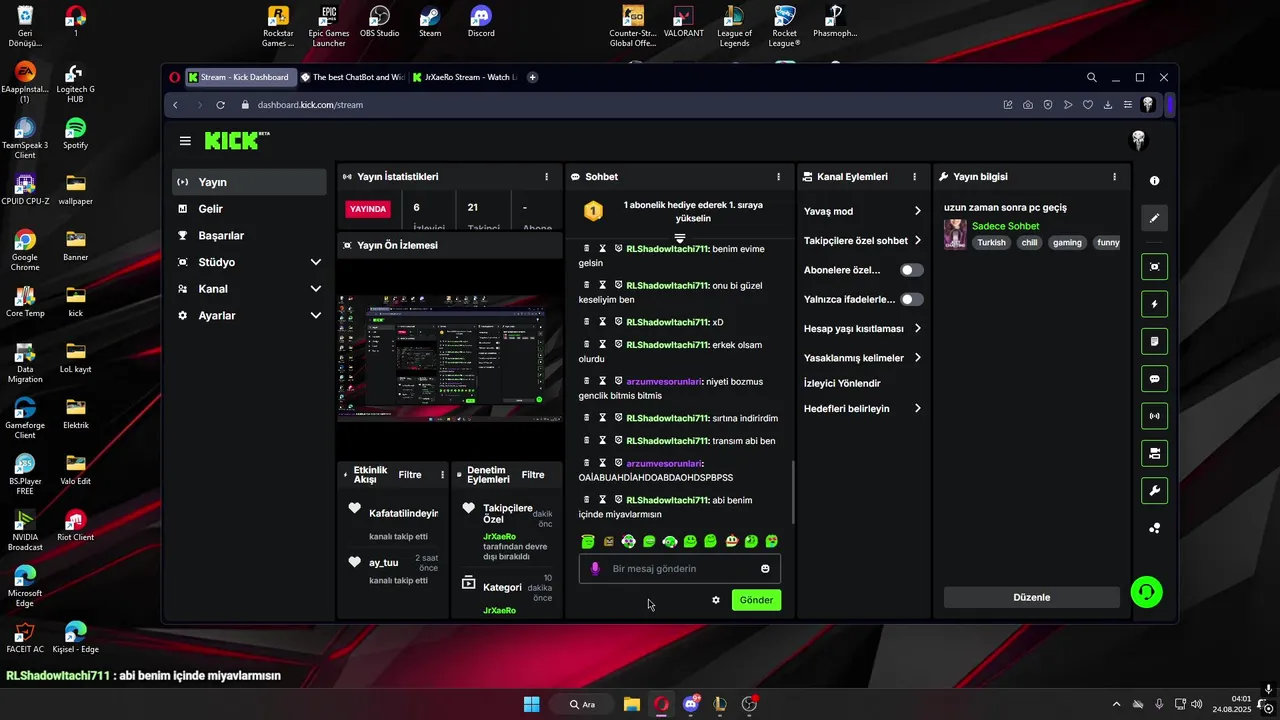Click the purple microphone icon in chat input
The image size is (1280, 720).
595,568
